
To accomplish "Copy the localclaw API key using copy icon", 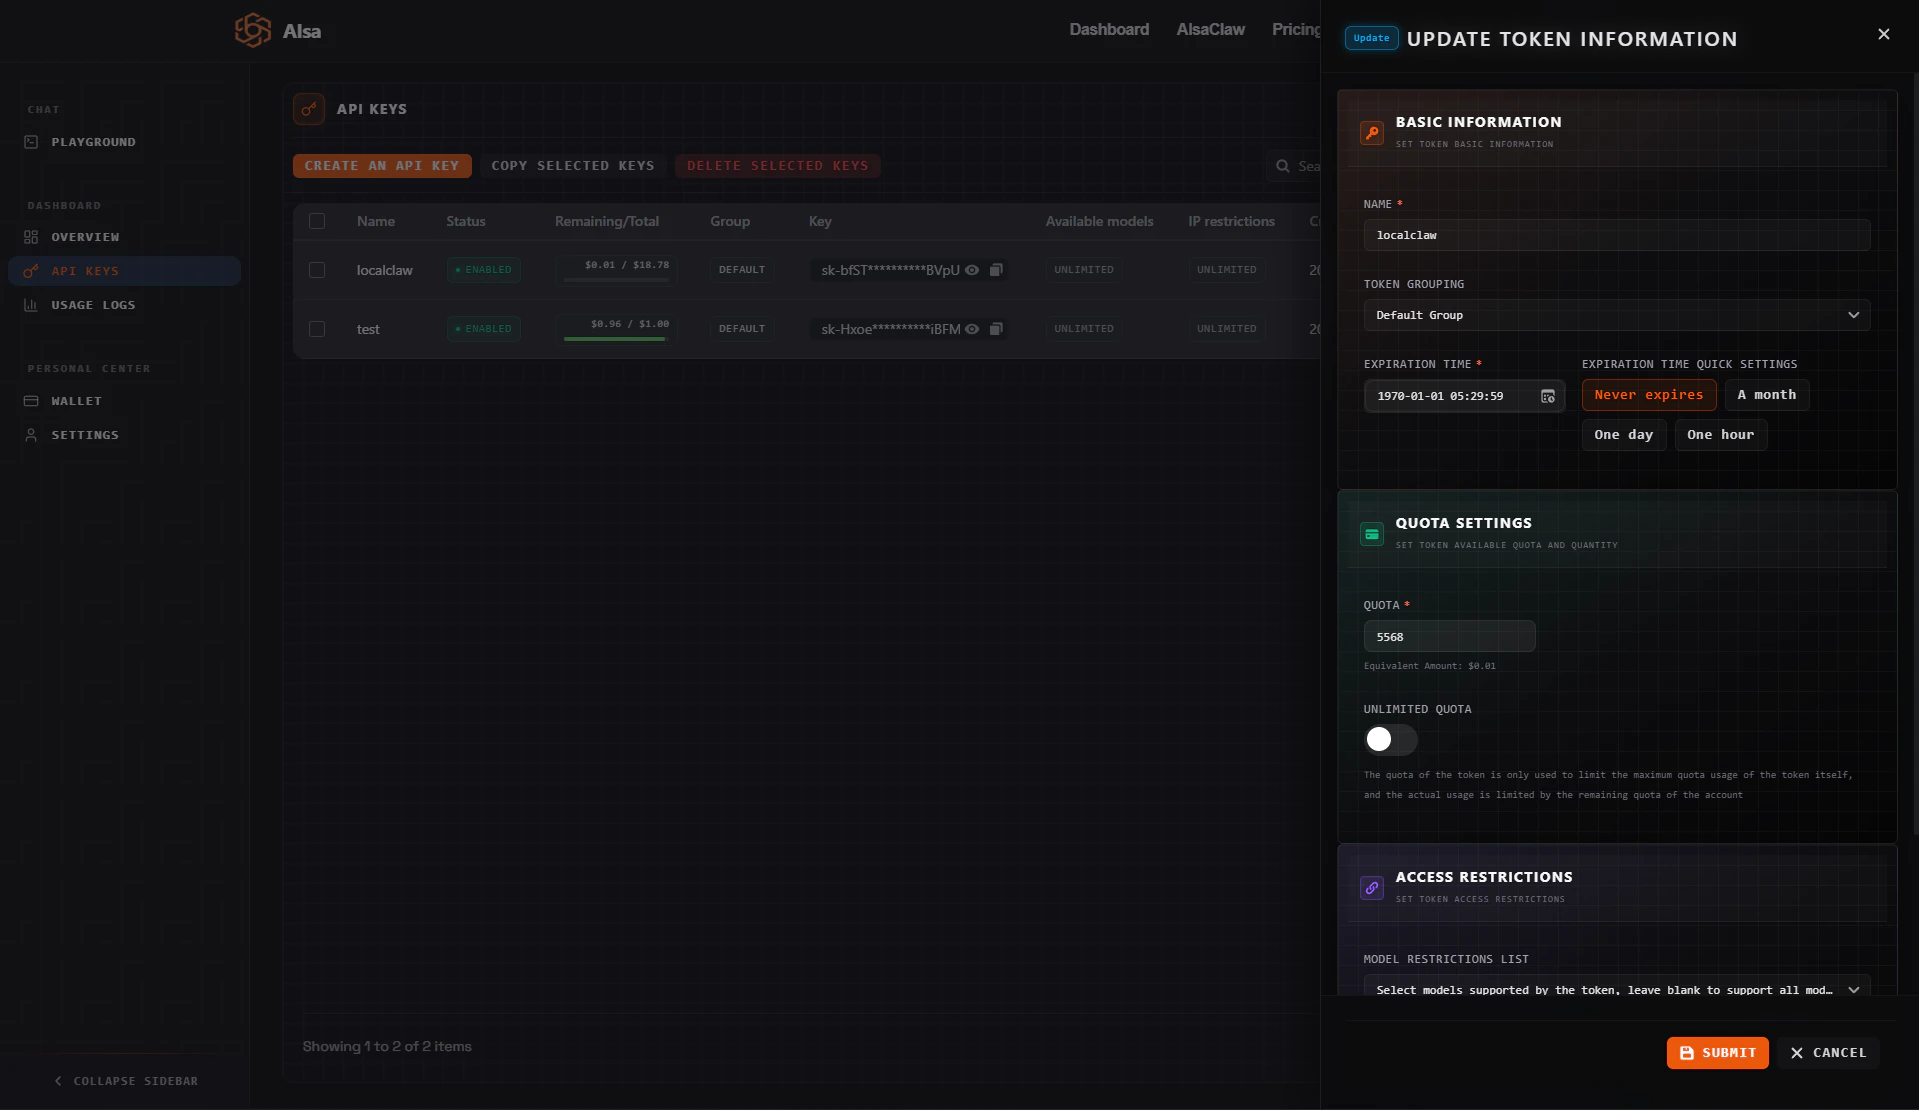I will pos(996,270).
